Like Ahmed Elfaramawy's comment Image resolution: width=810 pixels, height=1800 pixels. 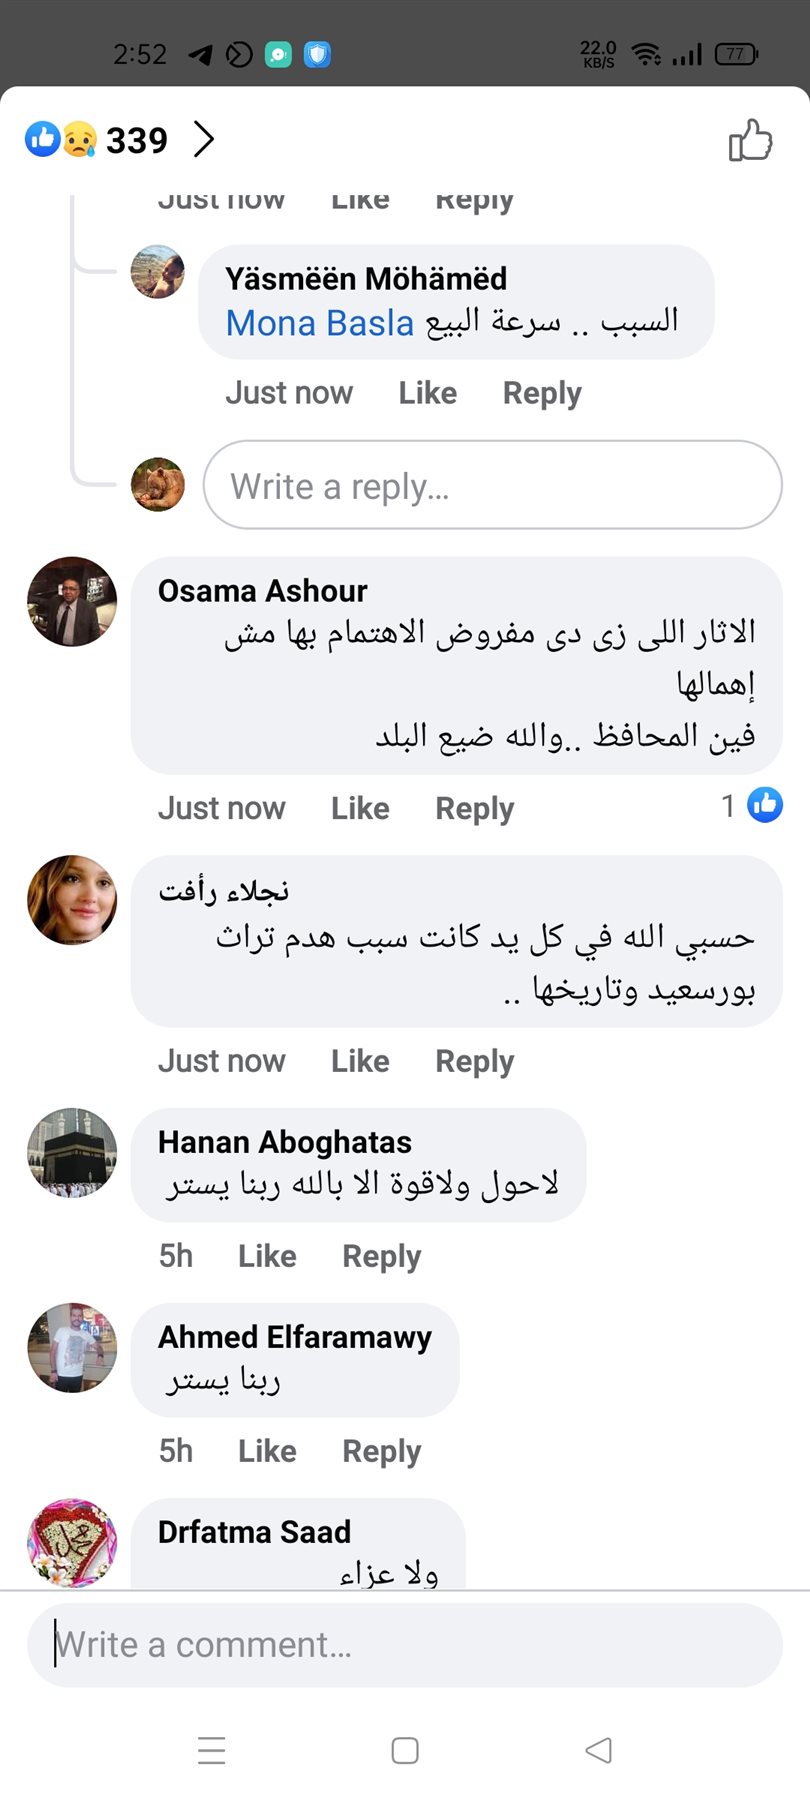267,1451
